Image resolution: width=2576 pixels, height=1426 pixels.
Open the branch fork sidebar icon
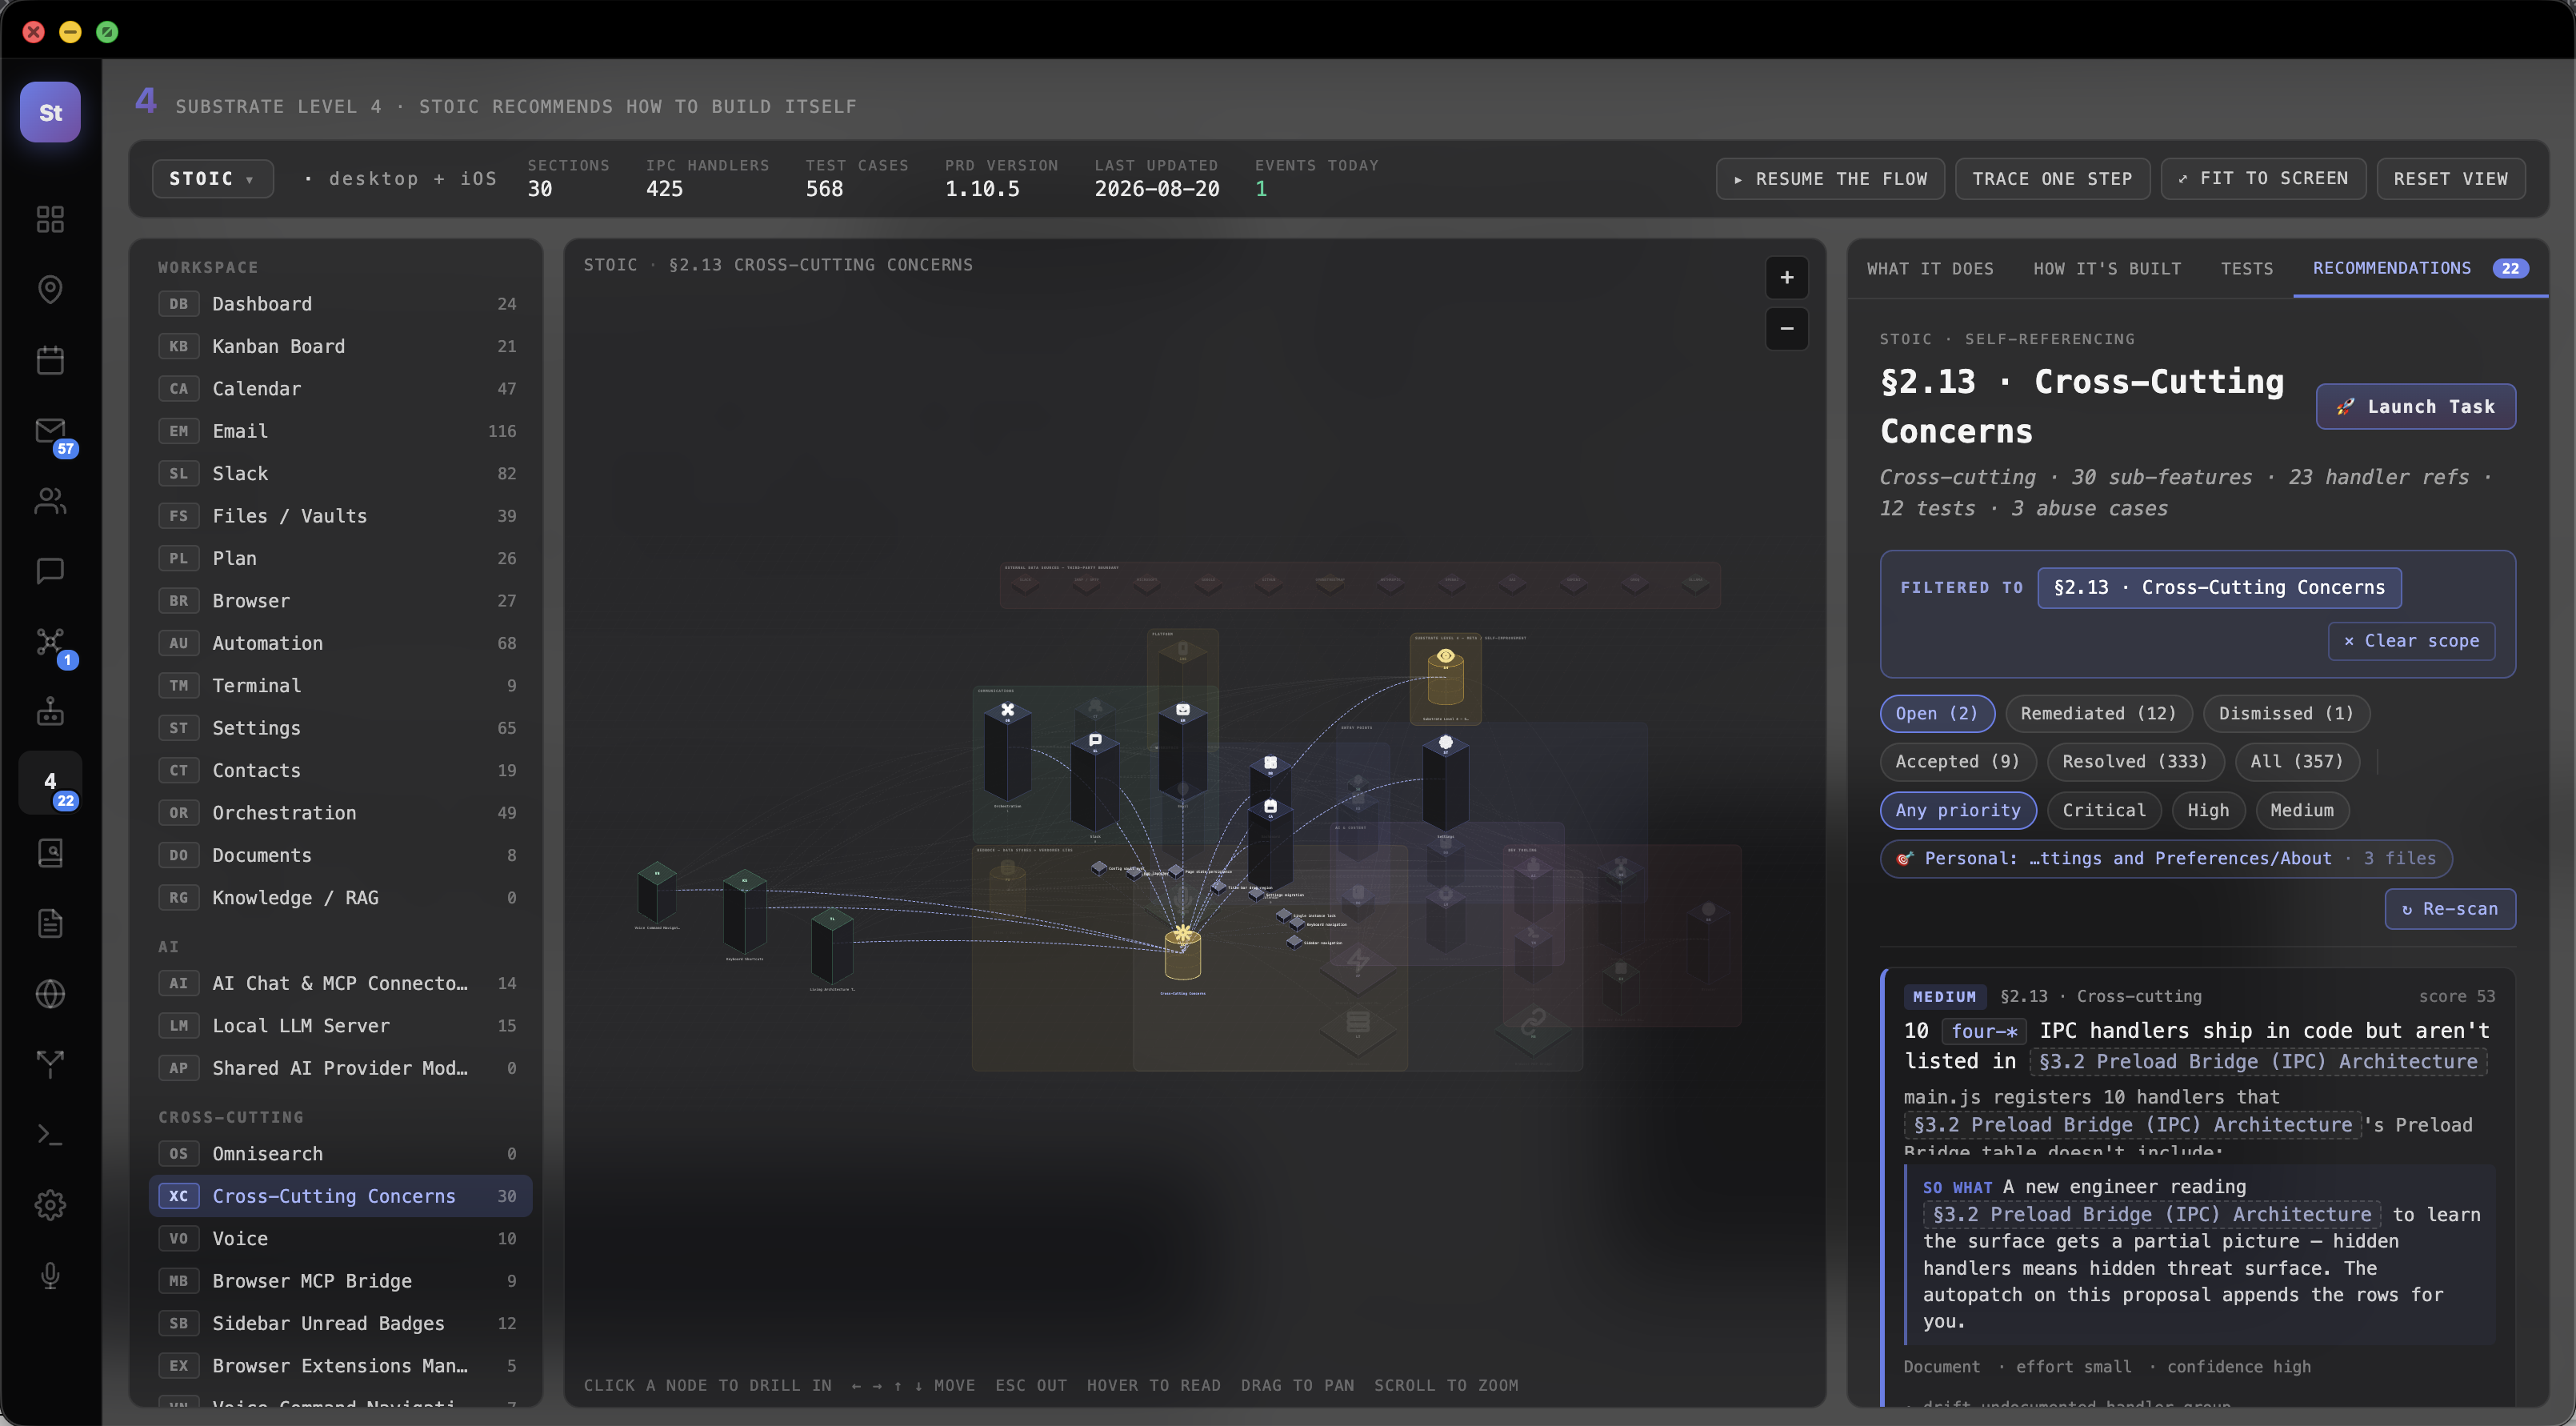point(50,1064)
